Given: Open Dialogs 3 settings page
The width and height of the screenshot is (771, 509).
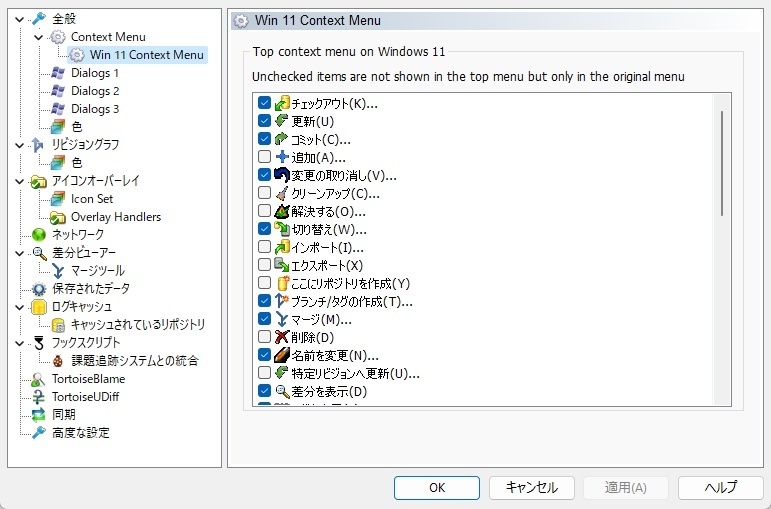Looking at the screenshot, I should tap(95, 109).
